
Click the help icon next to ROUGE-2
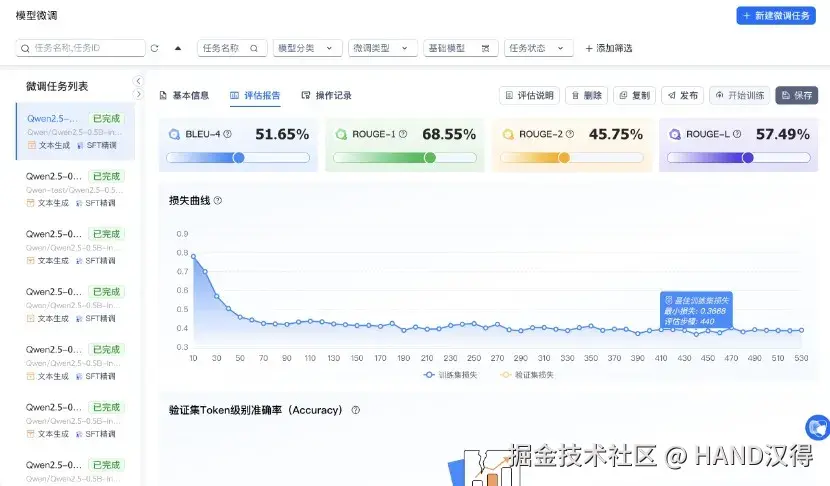(570, 134)
